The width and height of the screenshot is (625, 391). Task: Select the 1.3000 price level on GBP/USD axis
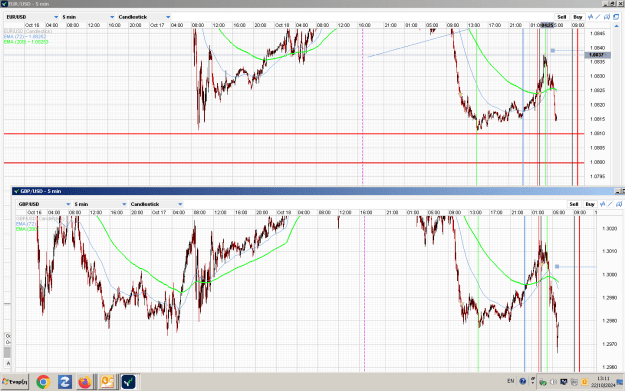click(x=609, y=275)
